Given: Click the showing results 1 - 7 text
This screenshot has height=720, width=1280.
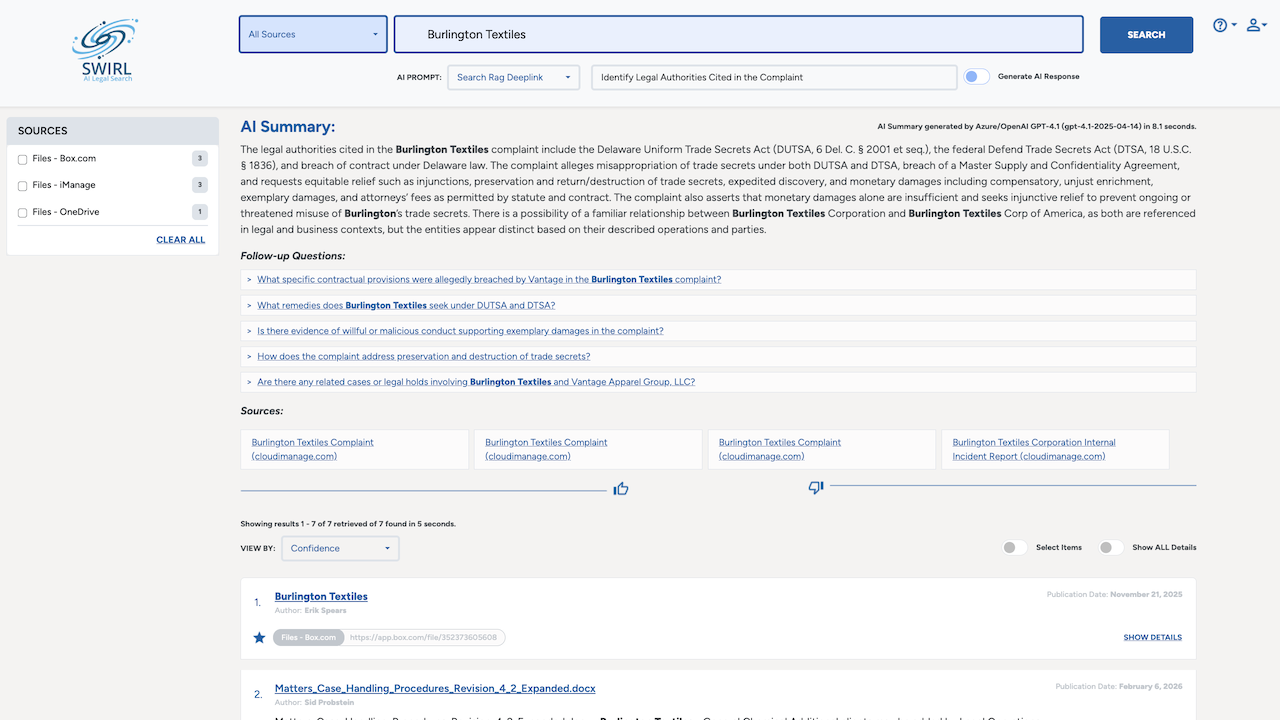Looking at the screenshot, I should (x=348, y=524).
